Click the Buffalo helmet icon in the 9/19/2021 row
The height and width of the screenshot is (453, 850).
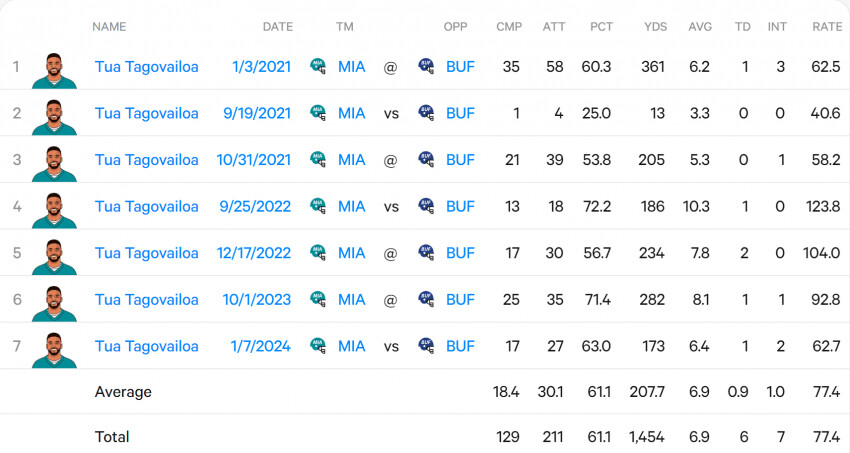(x=426, y=113)
